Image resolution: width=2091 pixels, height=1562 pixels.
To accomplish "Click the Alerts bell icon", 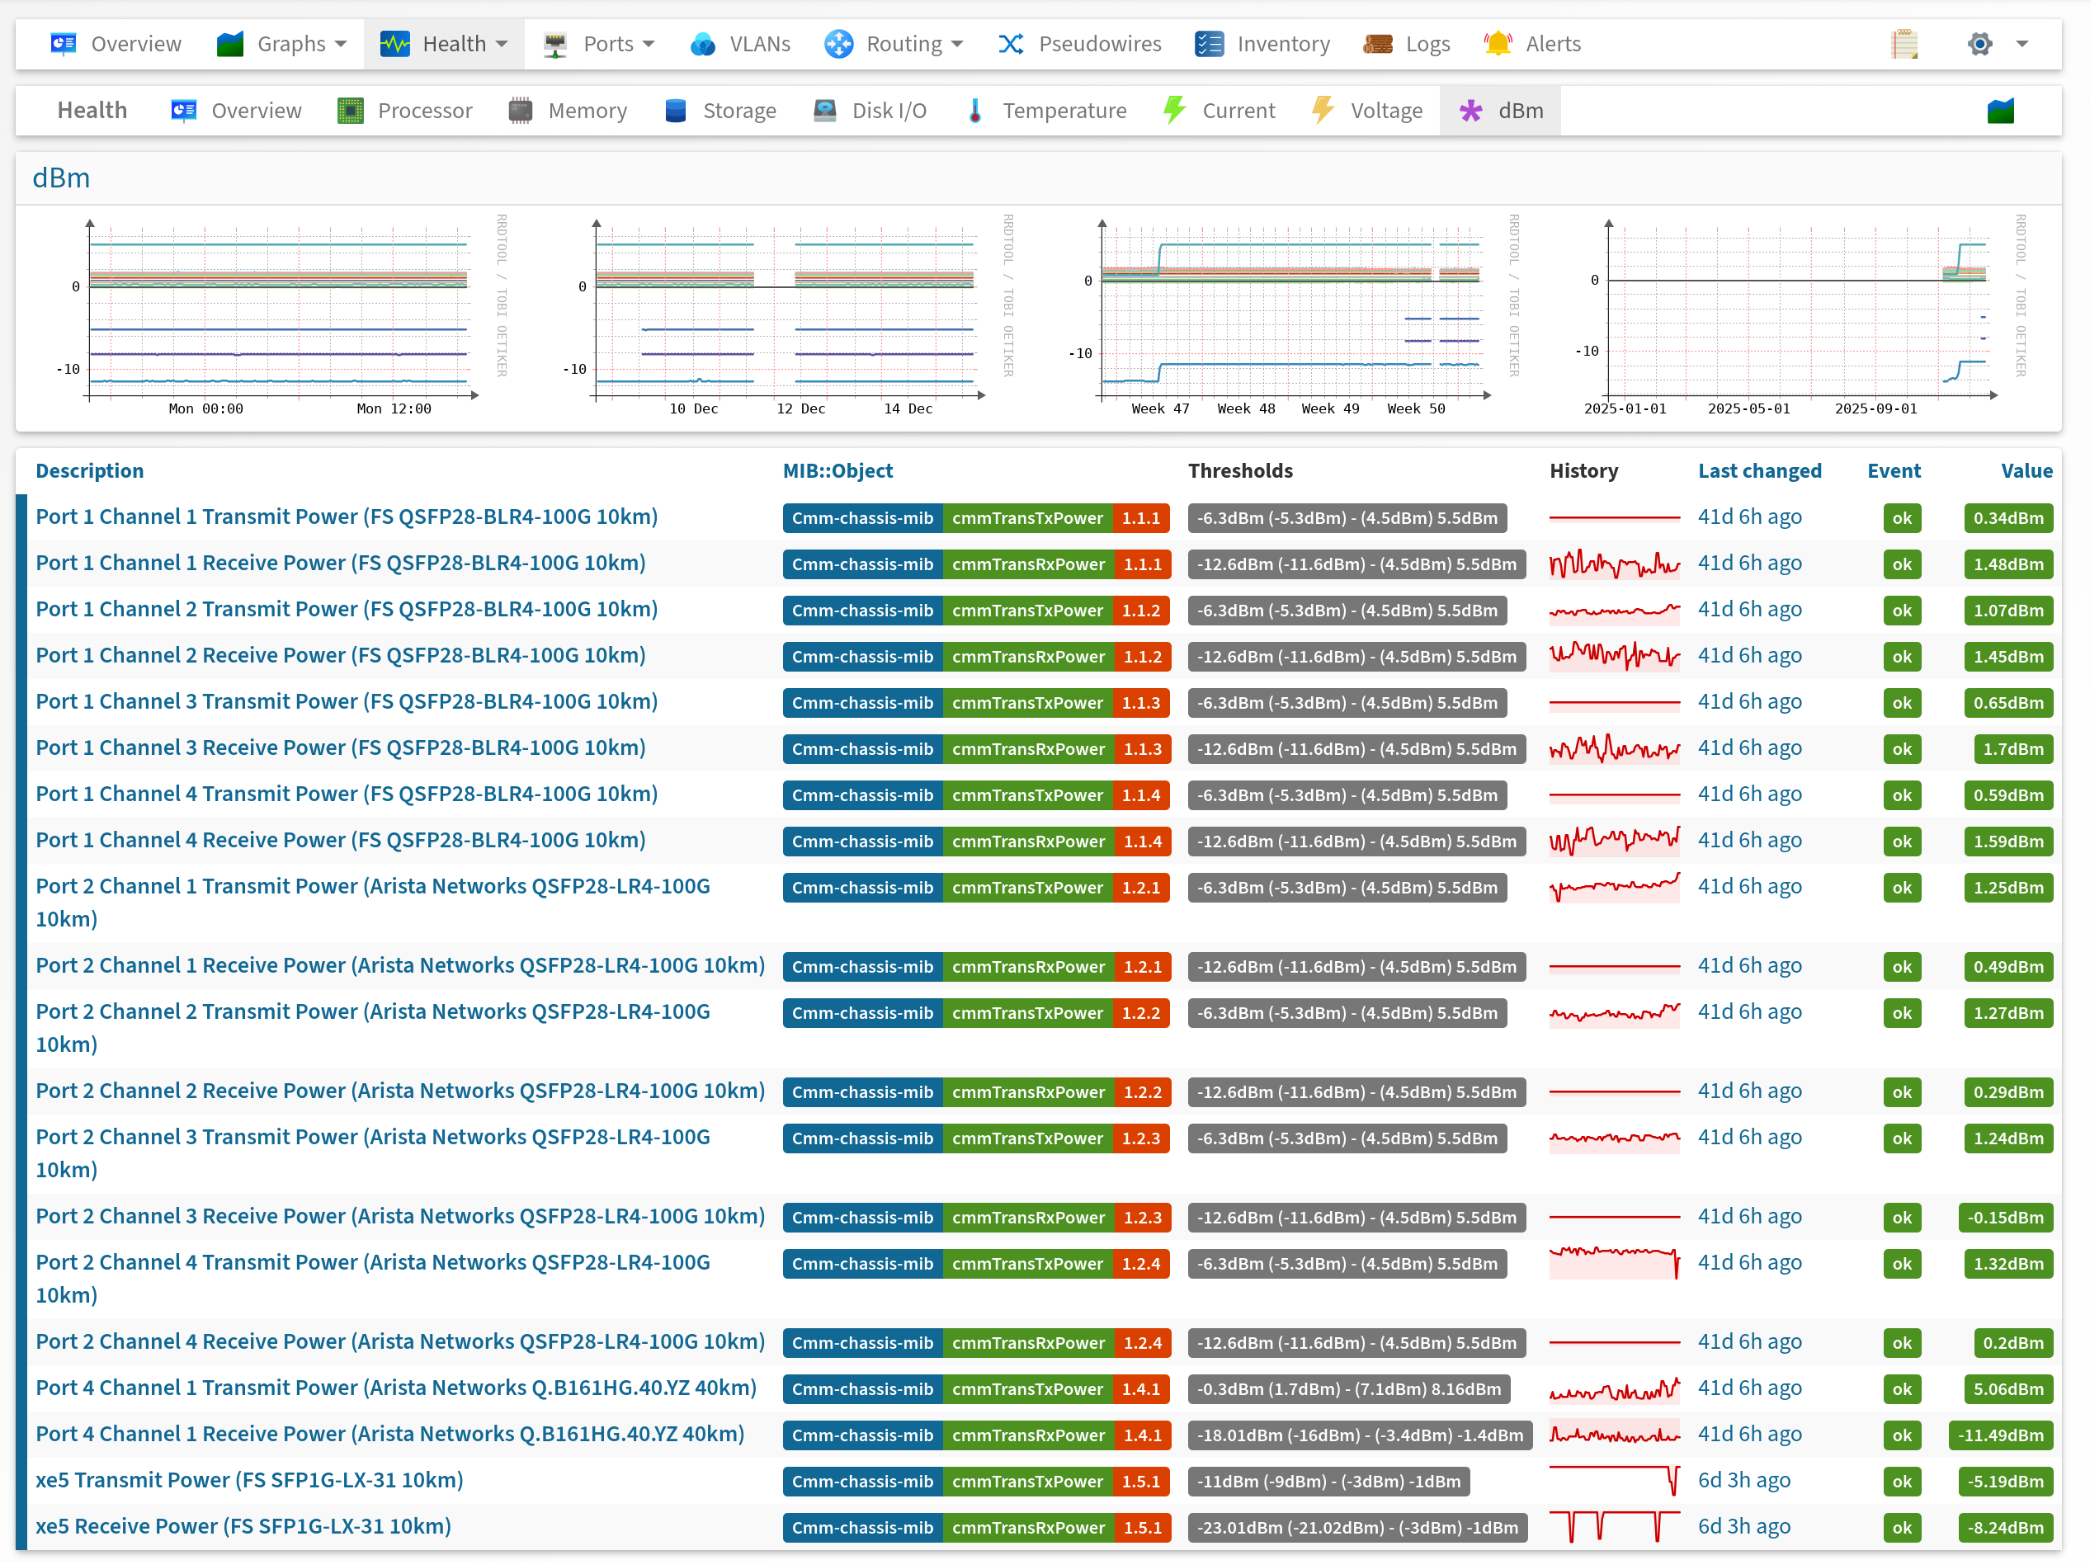I will pyautogui.click(x=1497, y=44).
